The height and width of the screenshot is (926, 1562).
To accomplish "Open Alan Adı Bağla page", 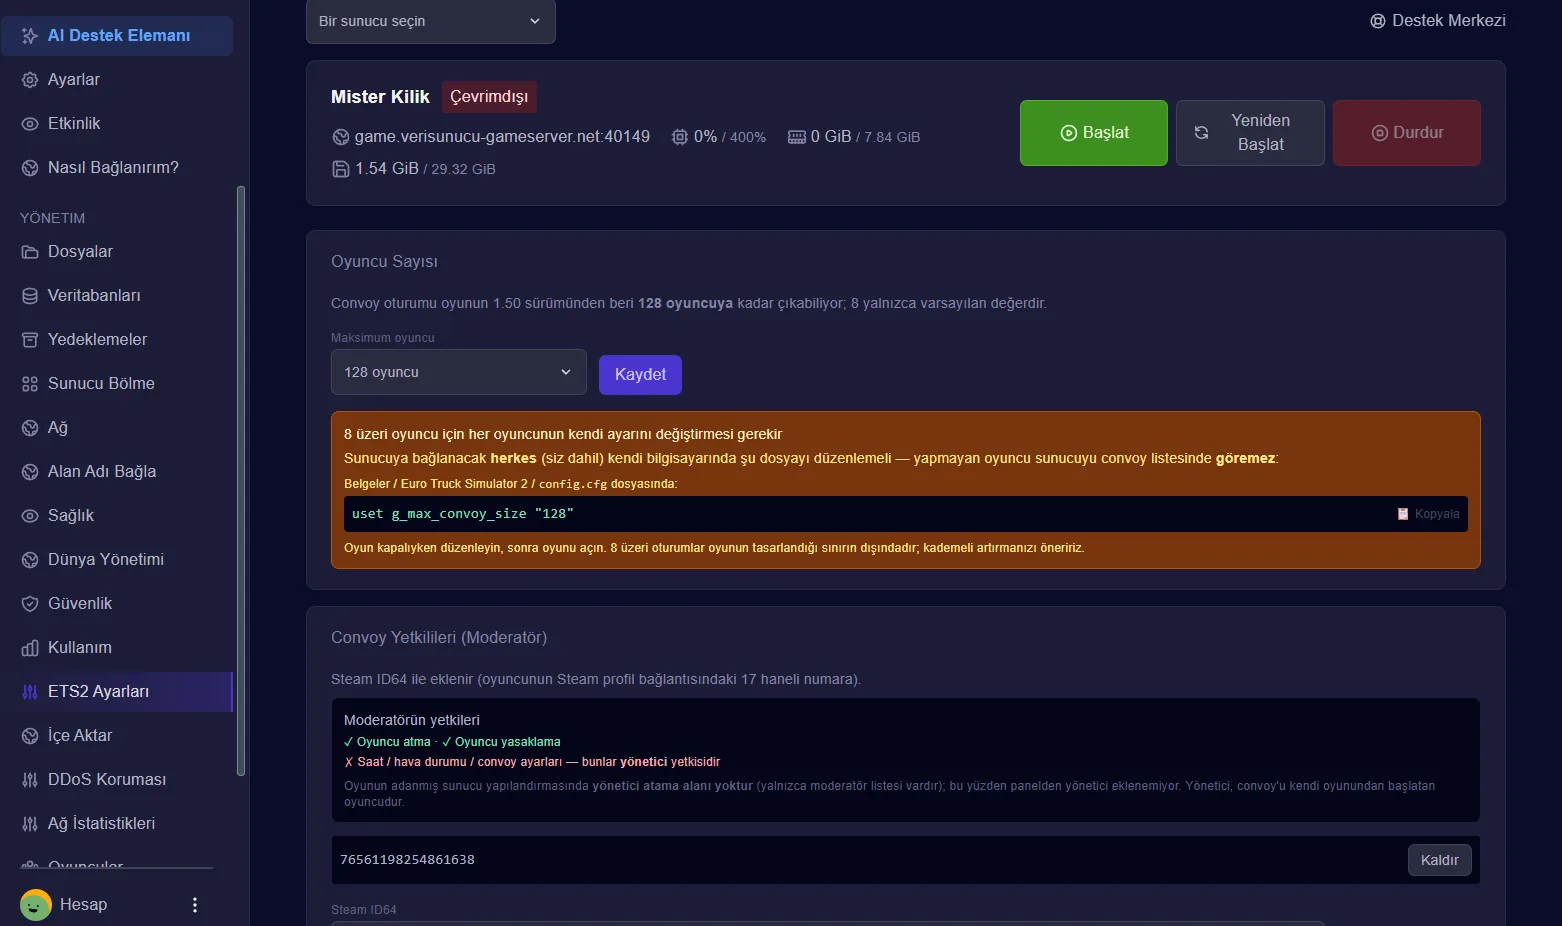I will tap(117, 472).
